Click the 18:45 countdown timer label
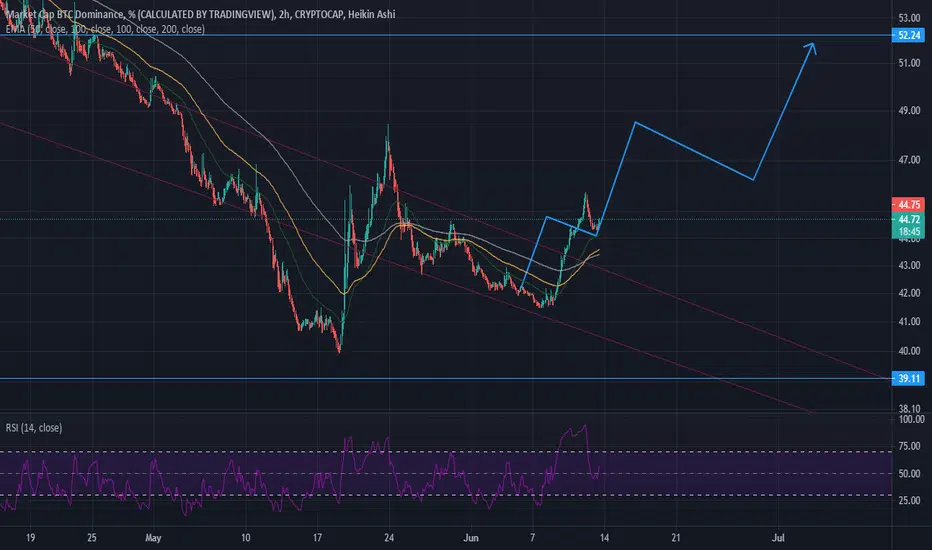The height and width of the screenshot is (550, 932). (909, 231)
